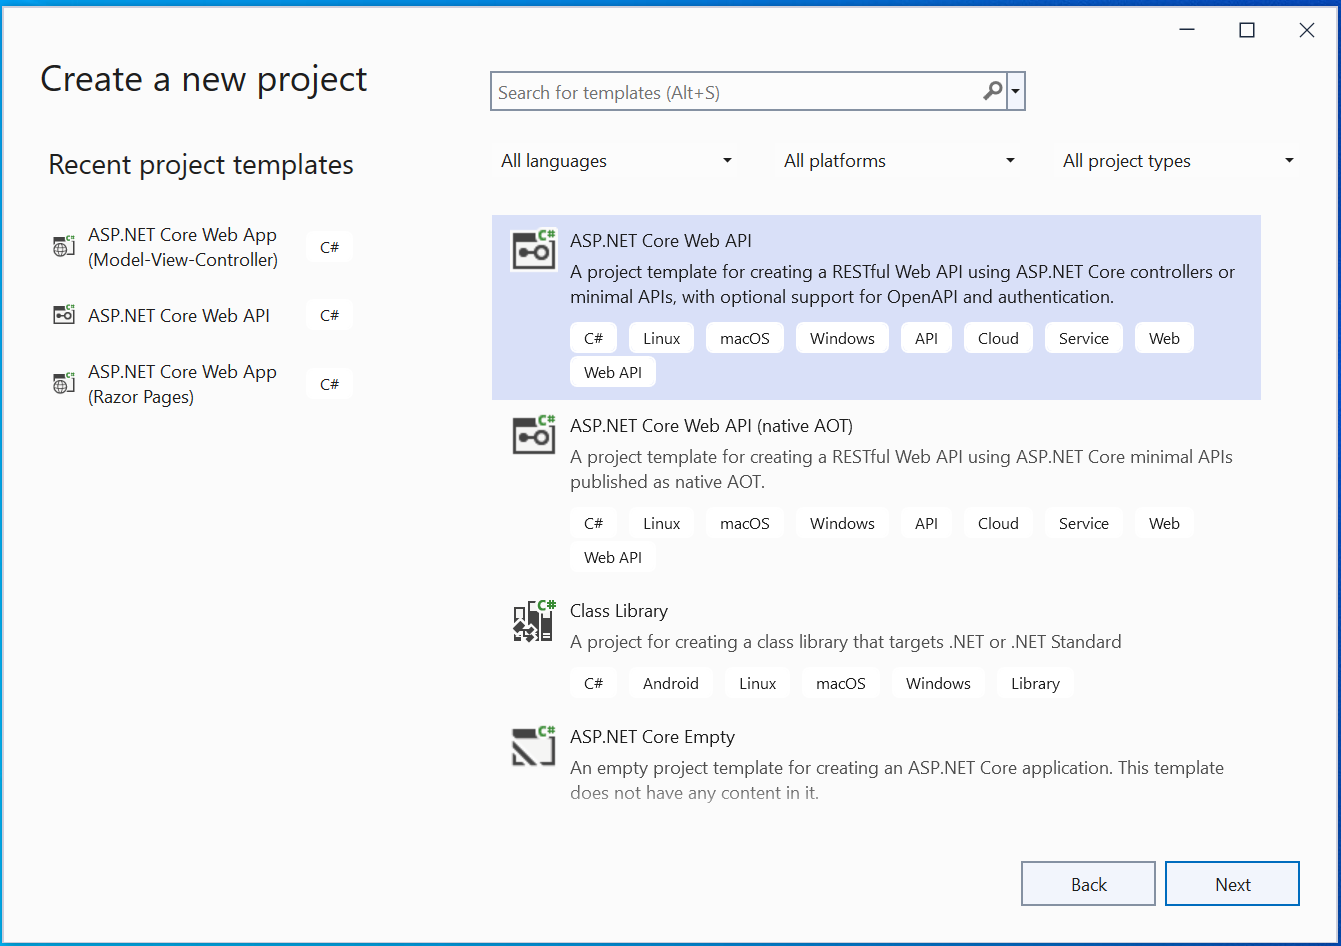This screenshot has height=946, width=1341.
Task: Click the Class Library template icon
Action: pos(533,621)
